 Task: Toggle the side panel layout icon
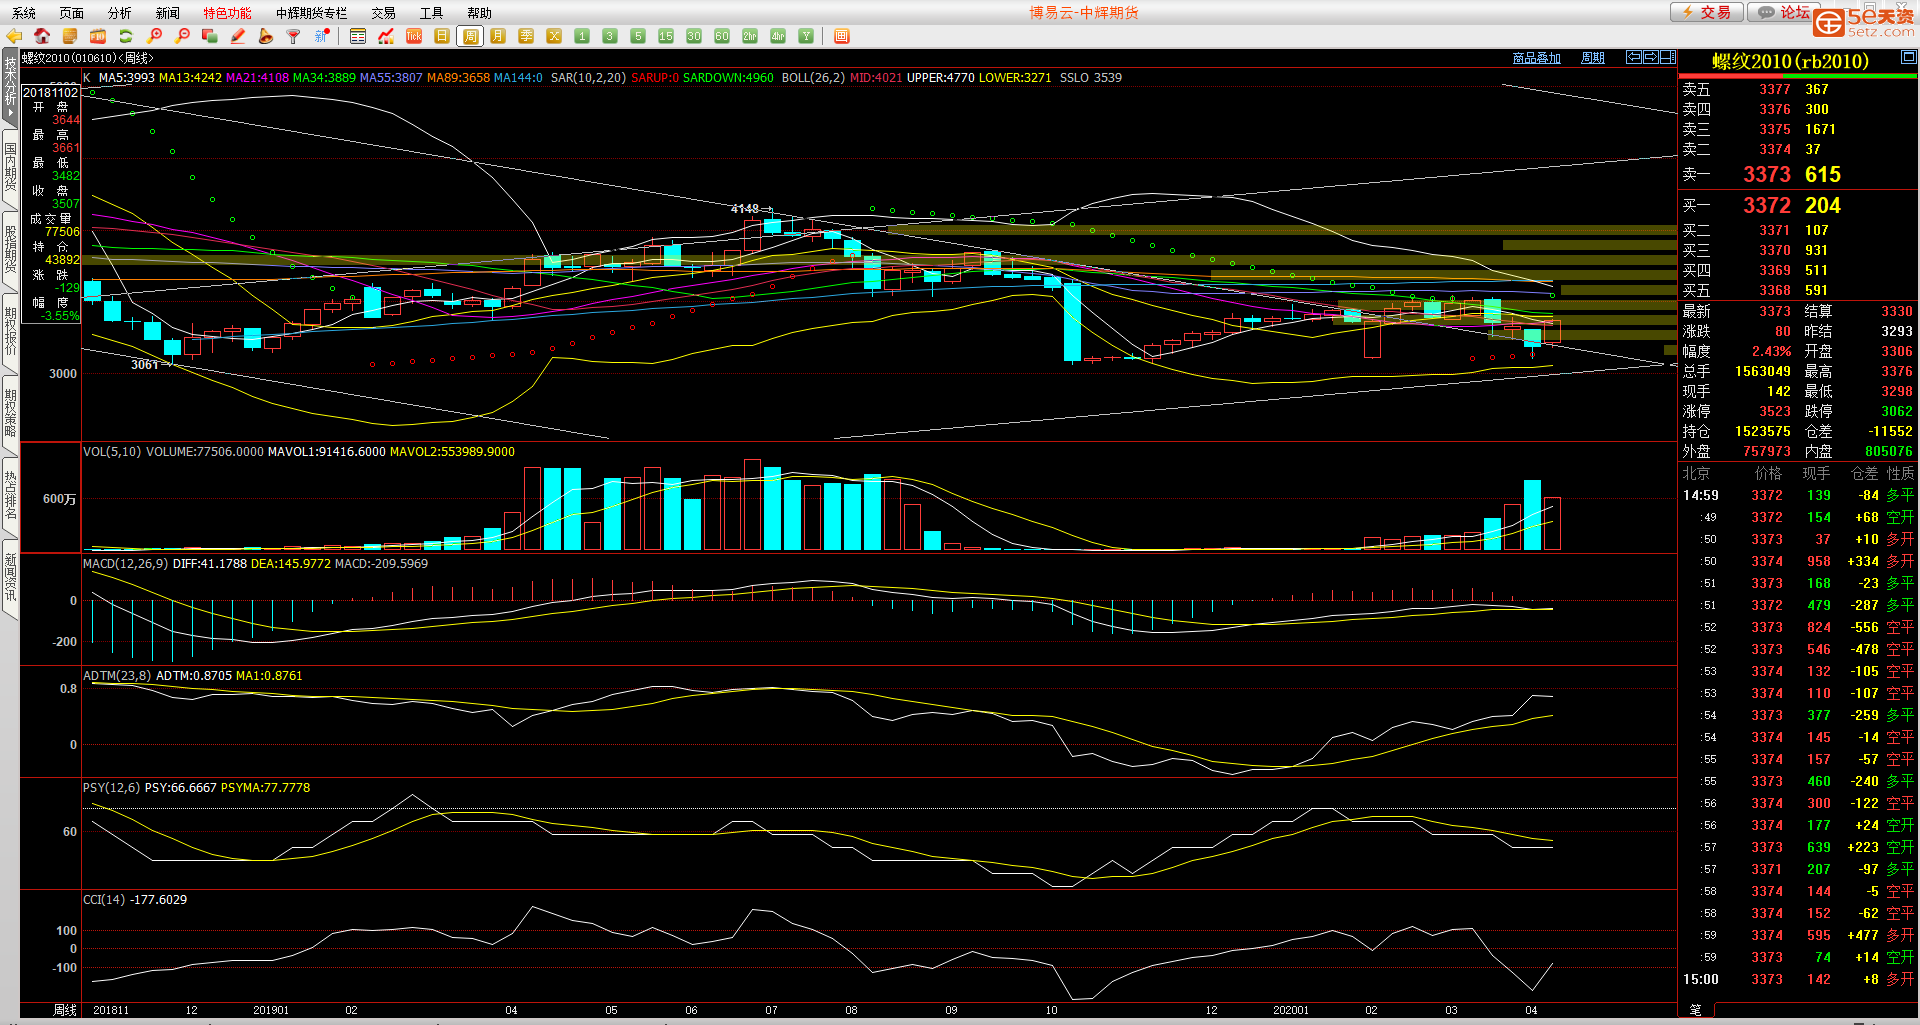[x=1668, y=57]
